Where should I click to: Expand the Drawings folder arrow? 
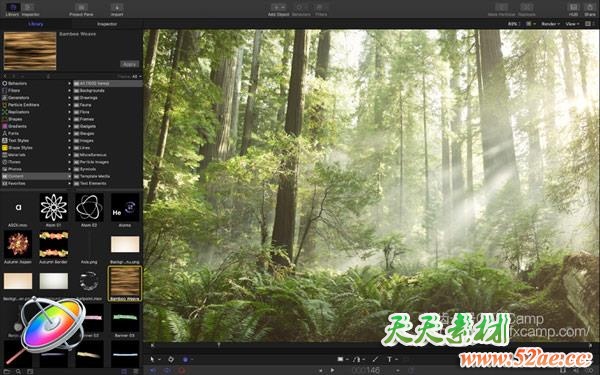point(70,98)
